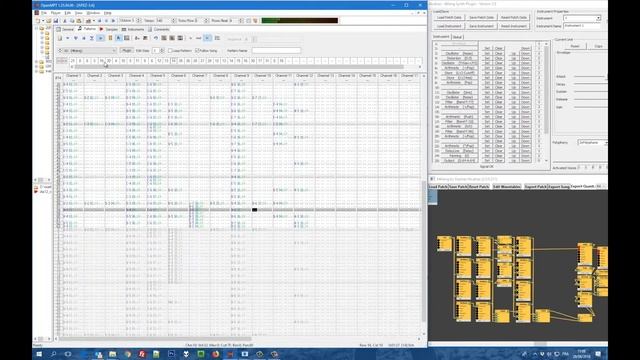
Task: Click the Cut scissors icon in OpenMPT toolbar
Action: (x=65, y=21)
